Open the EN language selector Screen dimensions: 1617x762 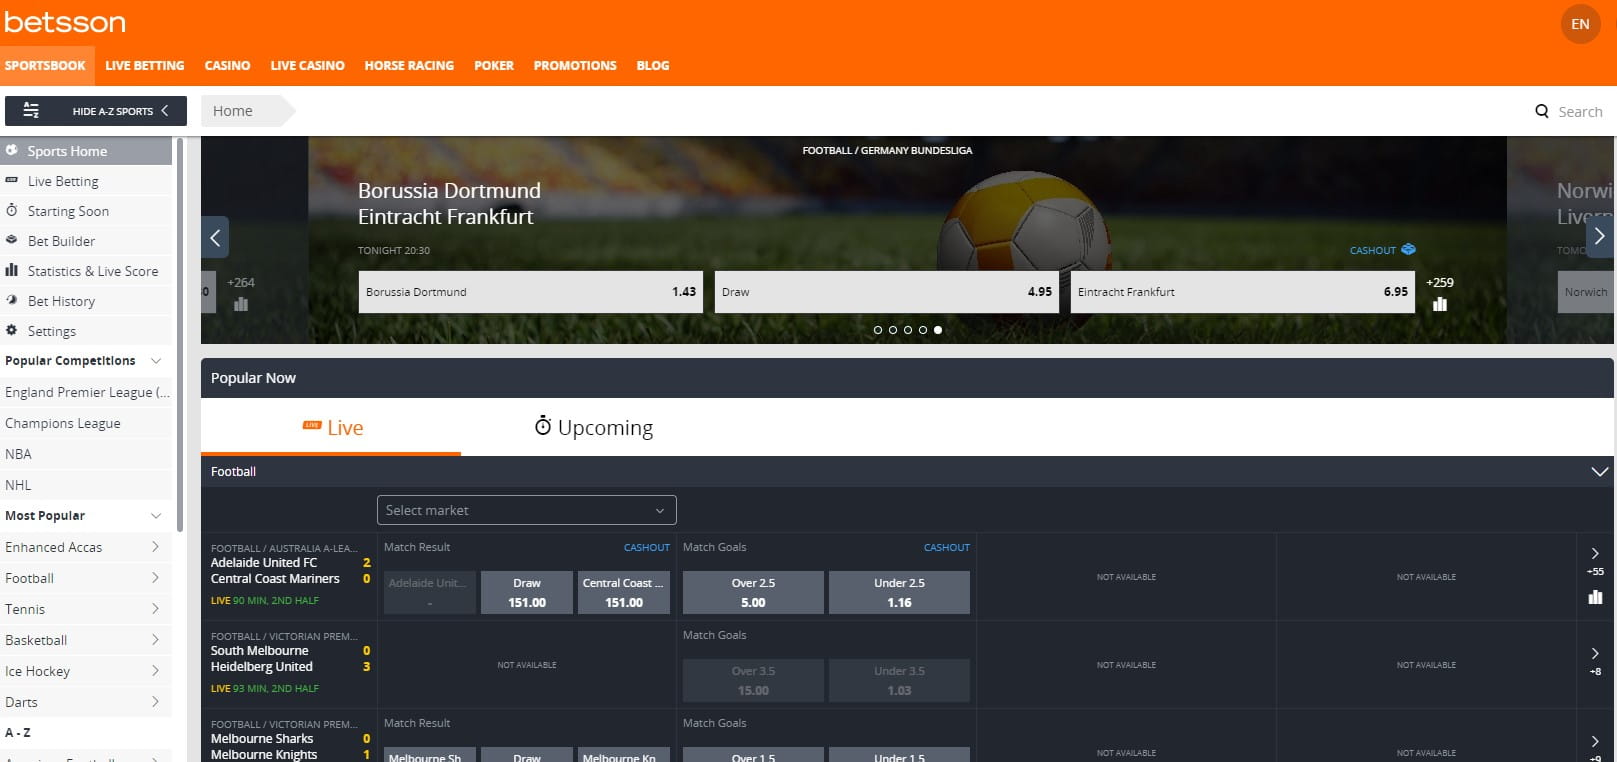(x=1580, y=24)
